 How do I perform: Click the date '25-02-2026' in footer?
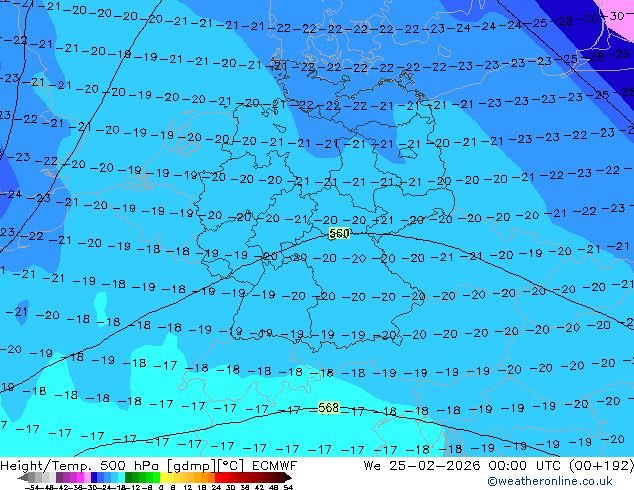click(x=435, y=466)
